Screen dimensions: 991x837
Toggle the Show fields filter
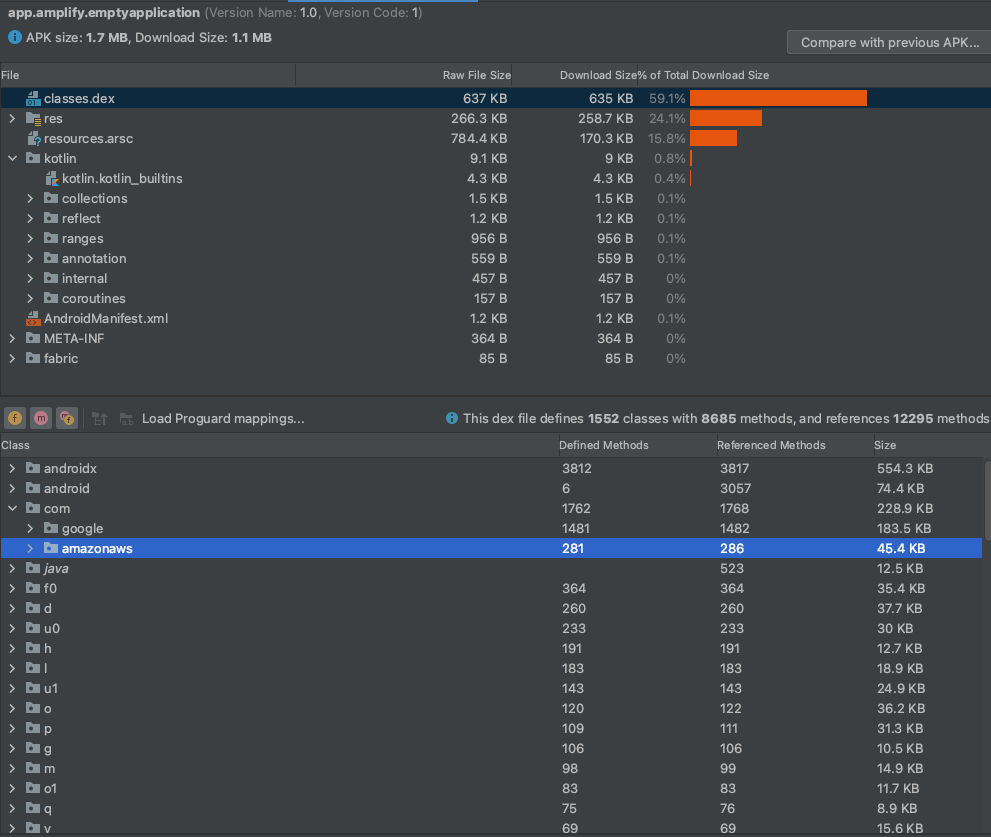(x=15, y=418)
